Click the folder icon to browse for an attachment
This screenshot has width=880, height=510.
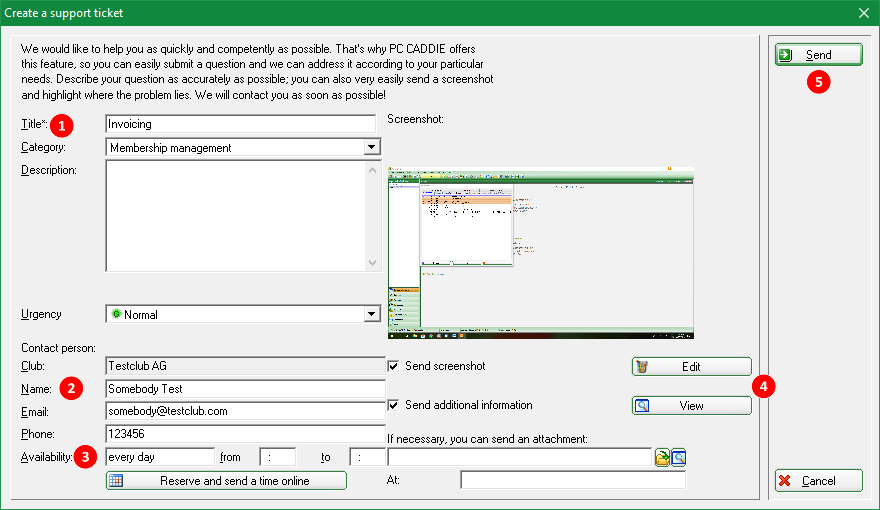point(662,458)
